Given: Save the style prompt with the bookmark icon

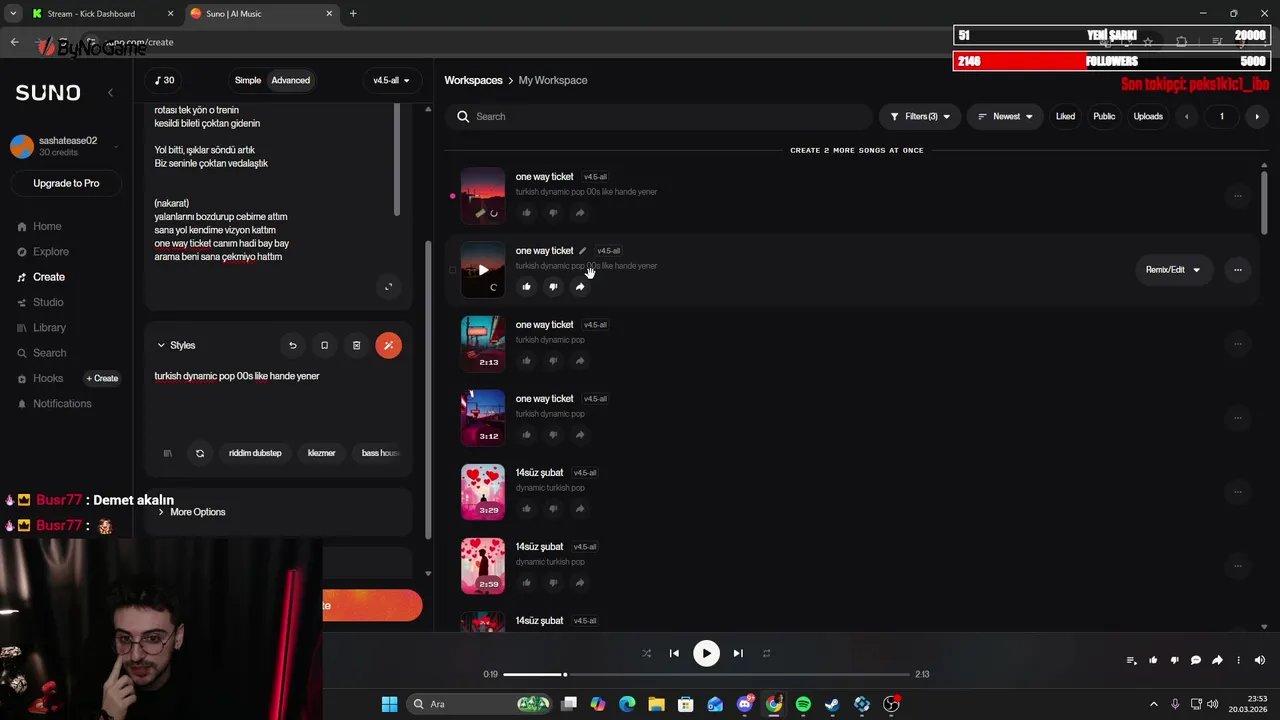Looking at the screenshot, I should click(x=324, y=345).
